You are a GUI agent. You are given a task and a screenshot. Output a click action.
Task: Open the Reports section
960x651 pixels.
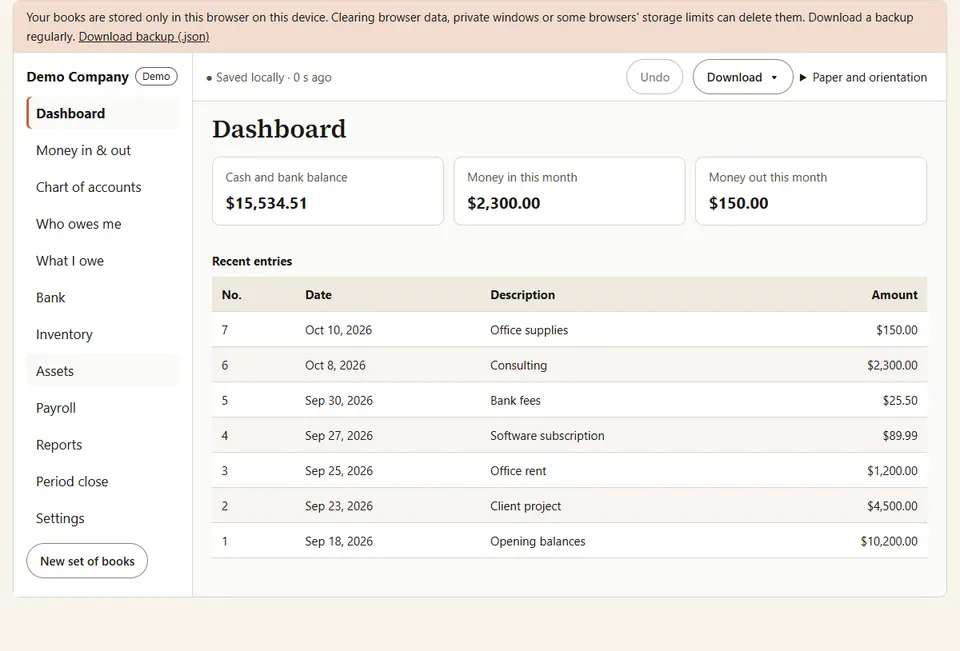(103, 444)
